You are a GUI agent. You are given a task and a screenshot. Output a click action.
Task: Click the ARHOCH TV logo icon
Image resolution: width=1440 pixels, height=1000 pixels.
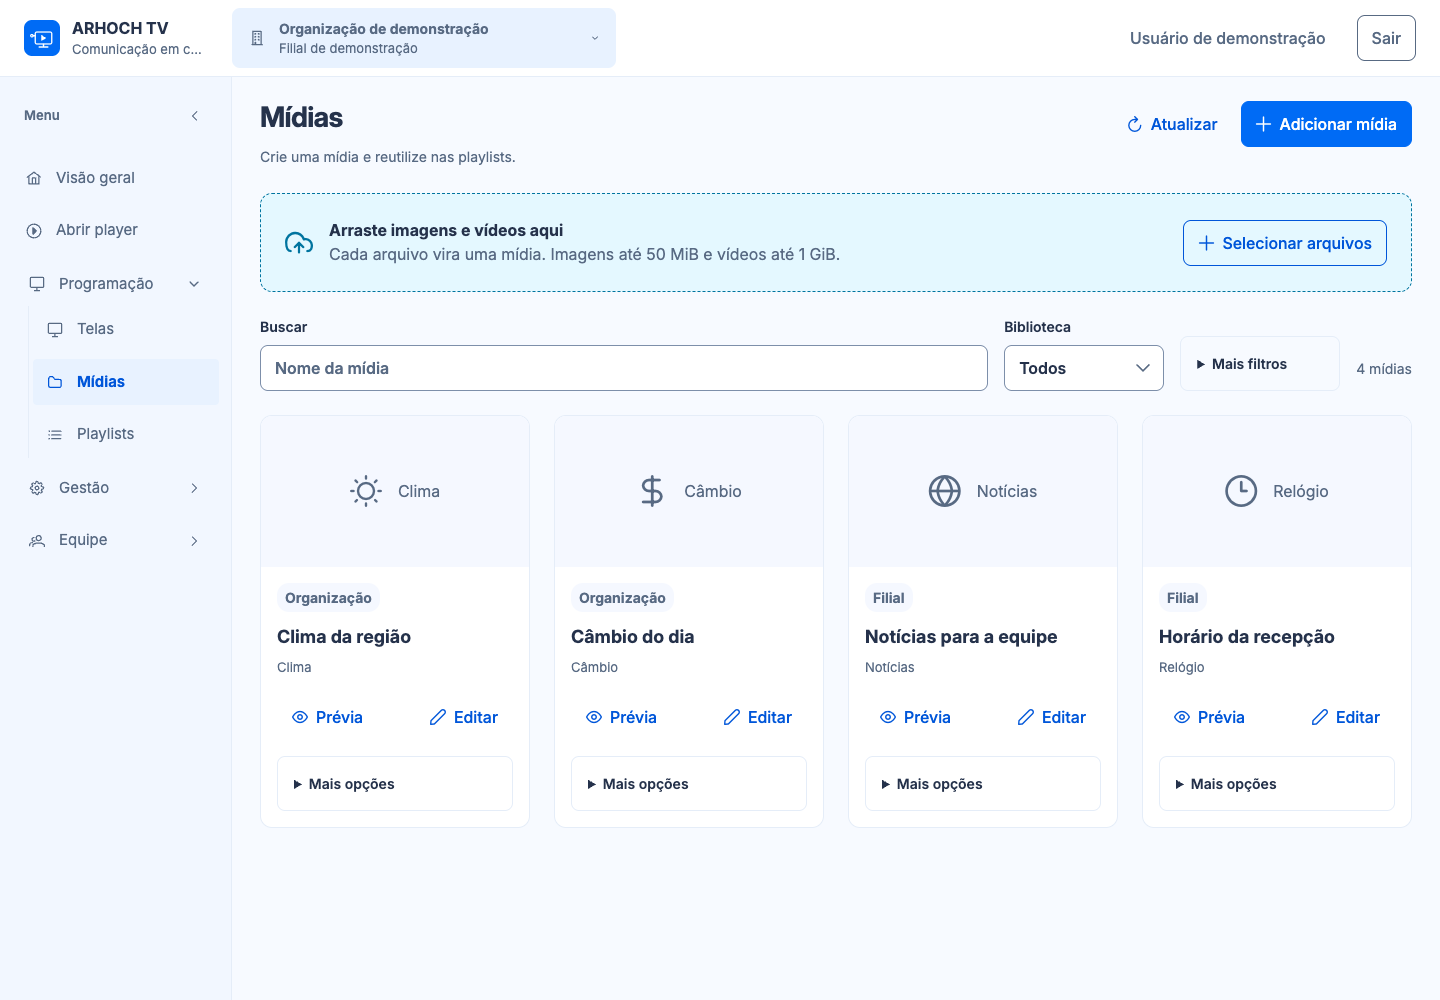42,38
